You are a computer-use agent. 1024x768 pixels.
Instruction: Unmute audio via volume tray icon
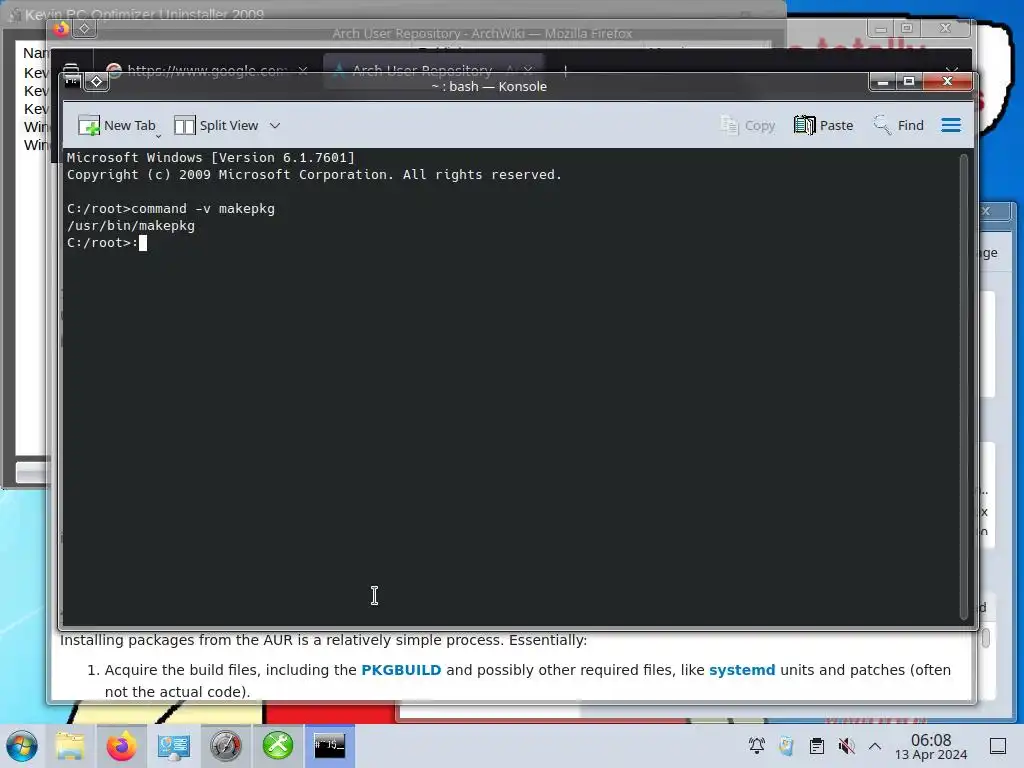coord(846,746)
